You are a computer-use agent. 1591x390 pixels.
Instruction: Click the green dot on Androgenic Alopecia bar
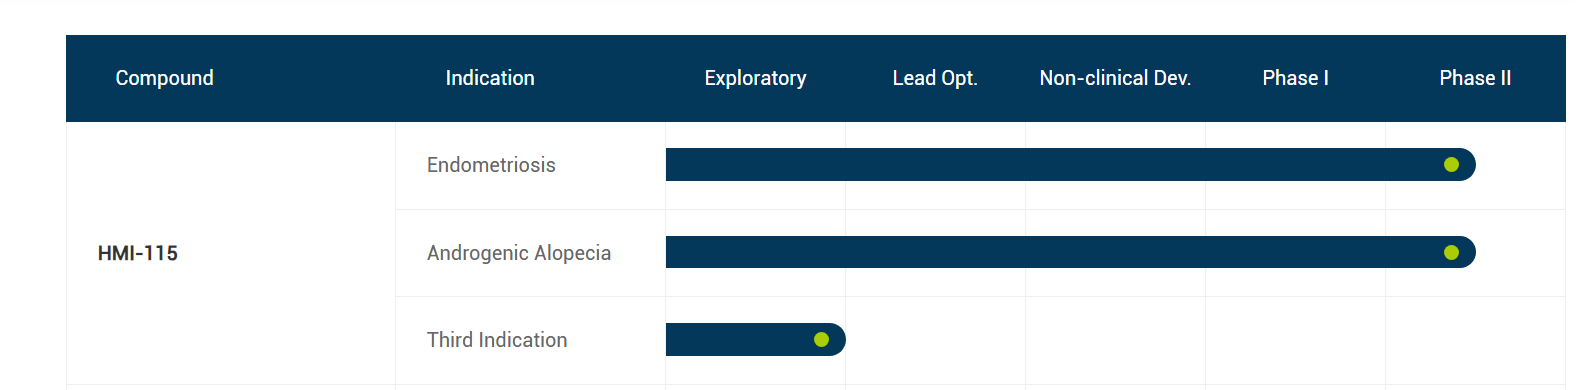coord(1451,253)
